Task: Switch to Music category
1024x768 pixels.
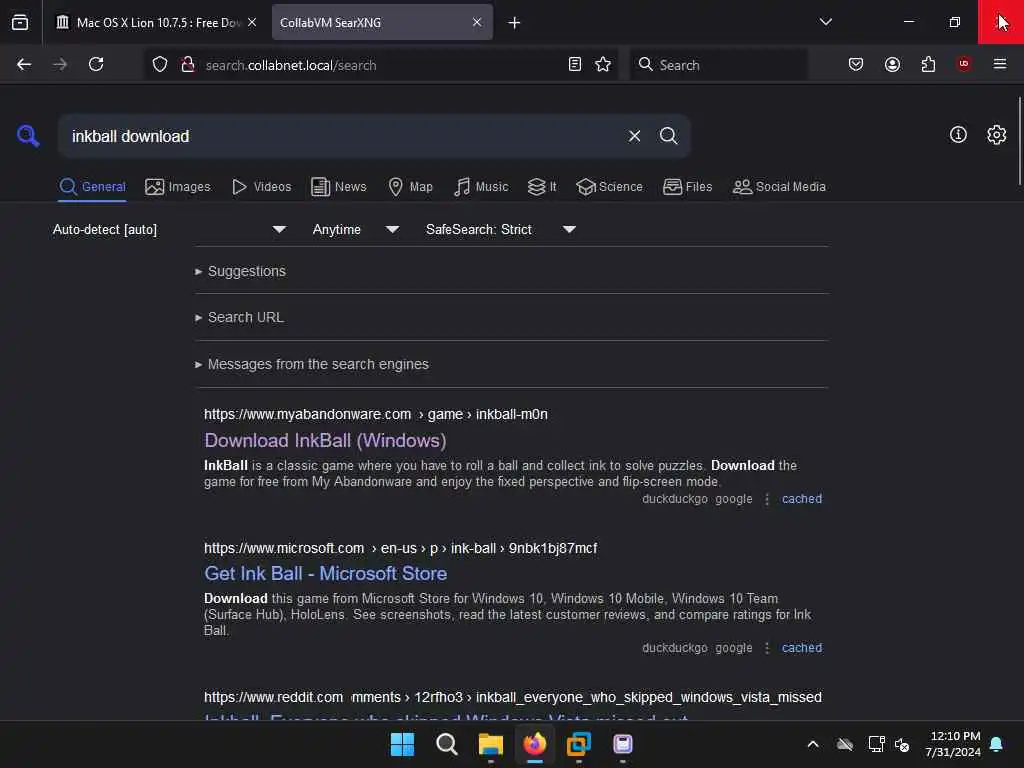Action: point(481,187)
